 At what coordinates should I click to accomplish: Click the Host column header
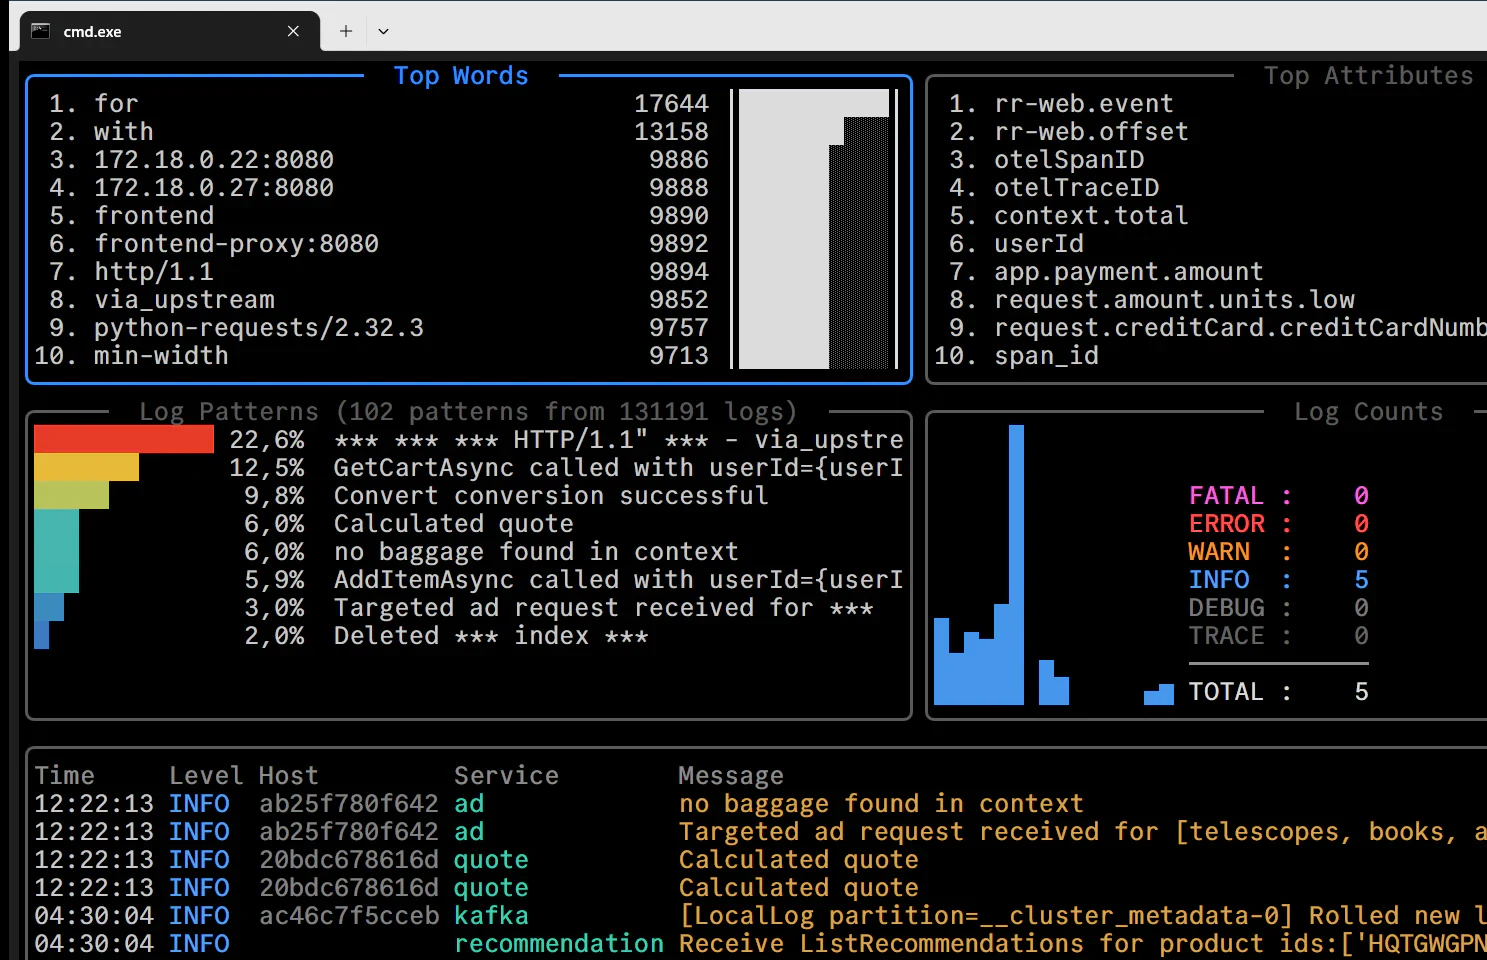tap(289, 776)
